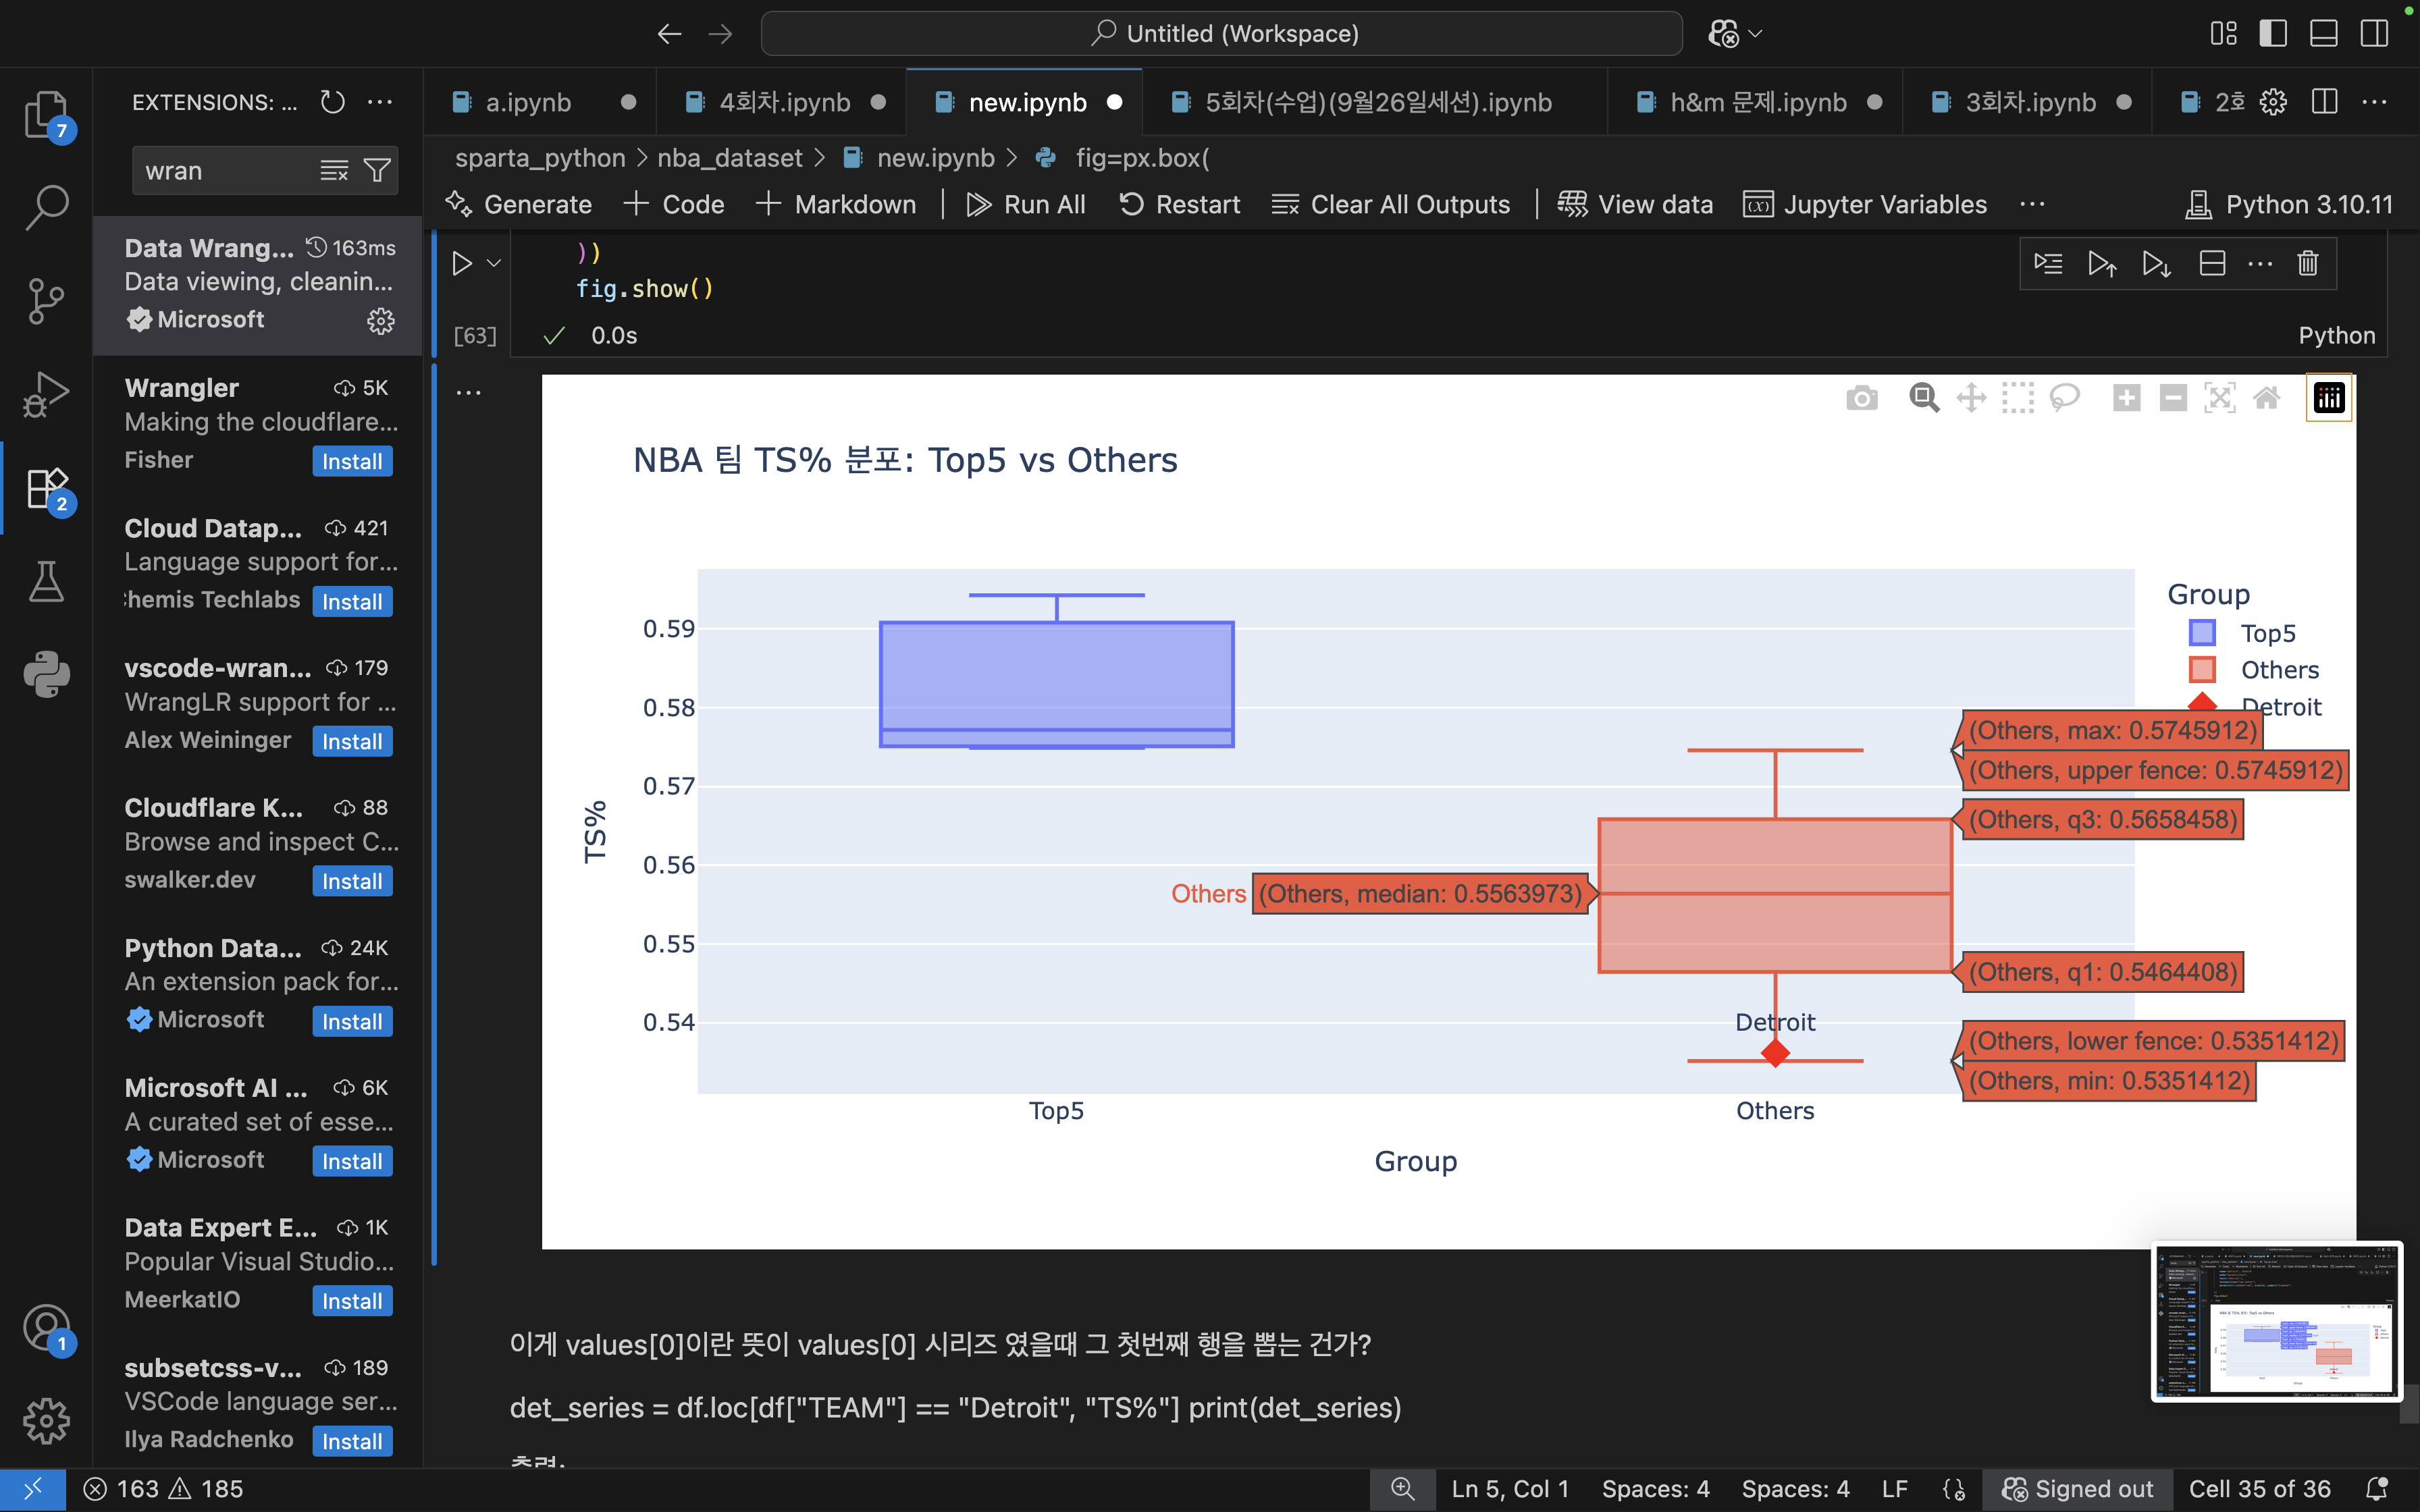Toggle Top5 trace in plot legend
Image resolution: width=2420 pixels, height=1512 pixels.
(2267, 633)
